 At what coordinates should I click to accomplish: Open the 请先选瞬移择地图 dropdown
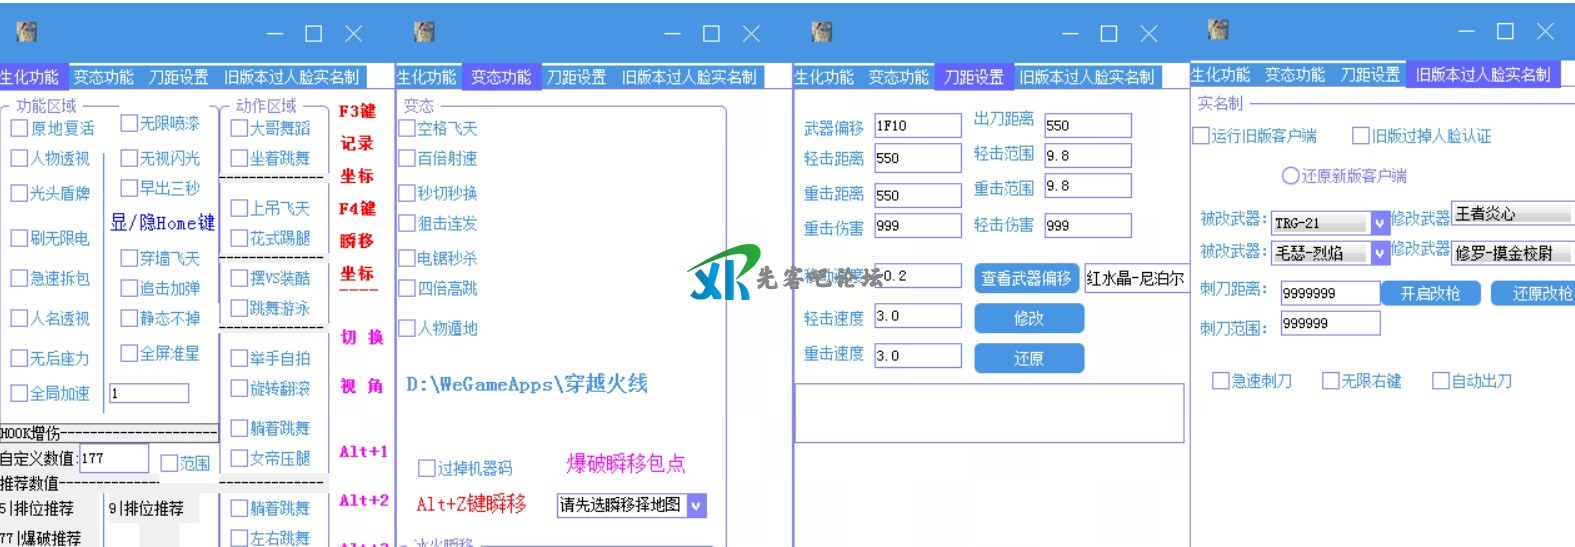(x=697, y=506)
